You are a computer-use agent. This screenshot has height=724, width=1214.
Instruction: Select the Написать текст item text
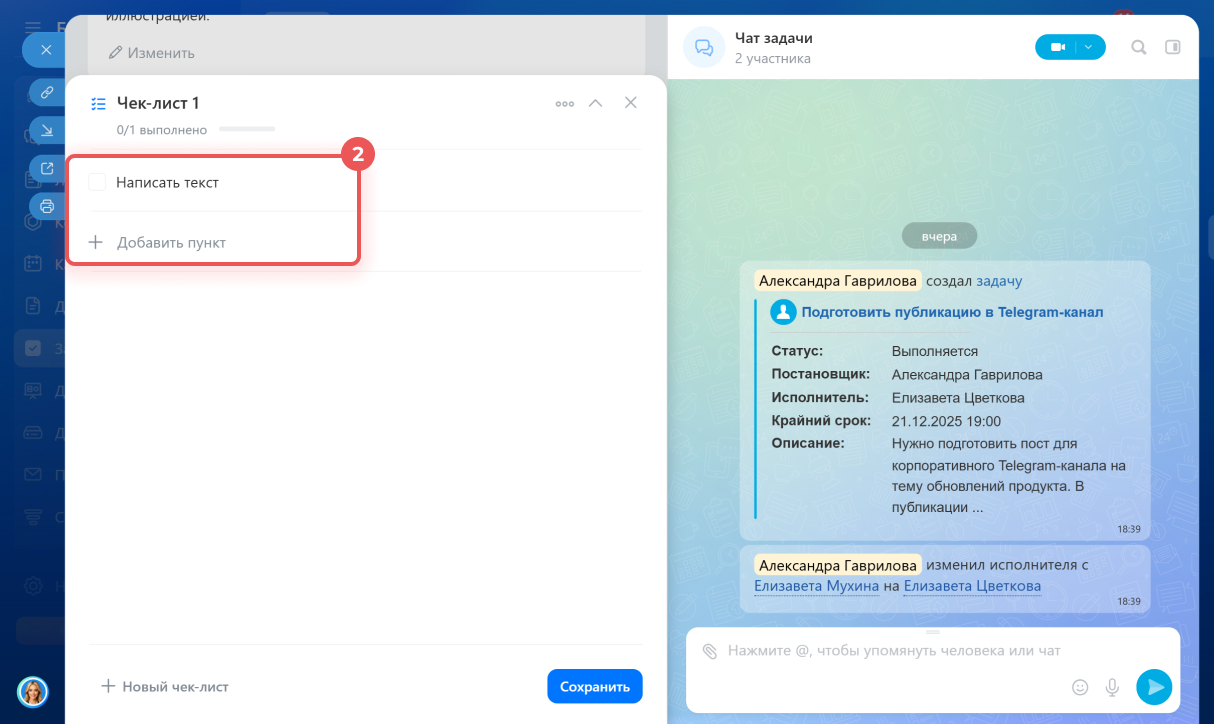tap(167, 182)
